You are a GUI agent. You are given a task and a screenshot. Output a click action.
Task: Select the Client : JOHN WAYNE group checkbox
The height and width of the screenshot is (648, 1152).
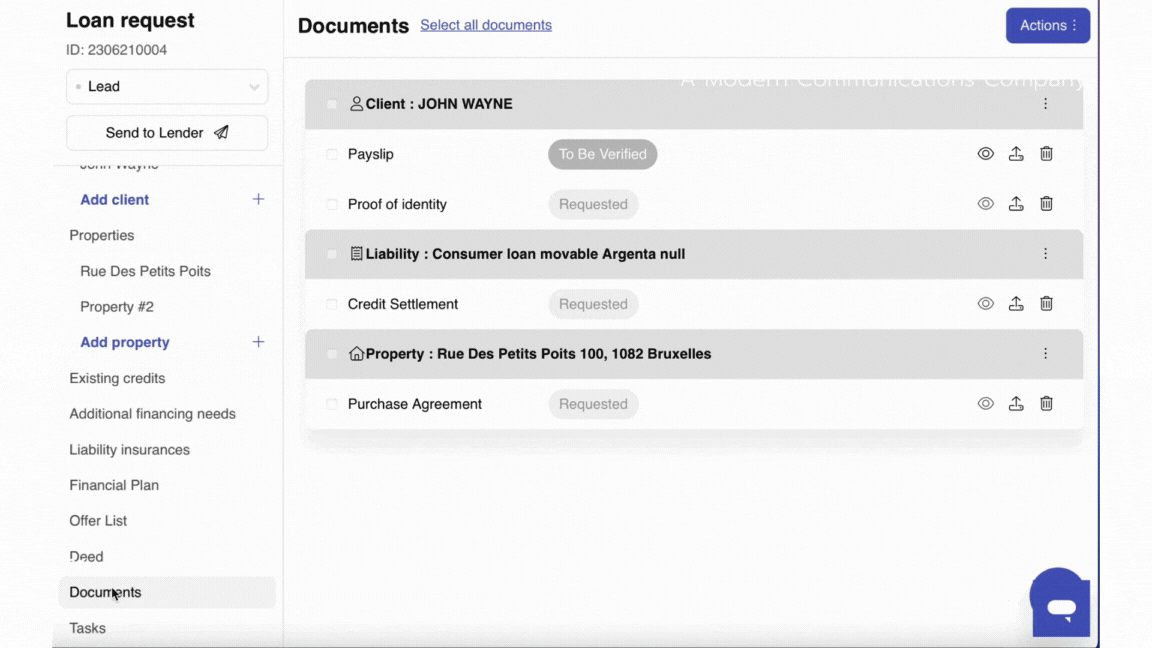(332, 104)
